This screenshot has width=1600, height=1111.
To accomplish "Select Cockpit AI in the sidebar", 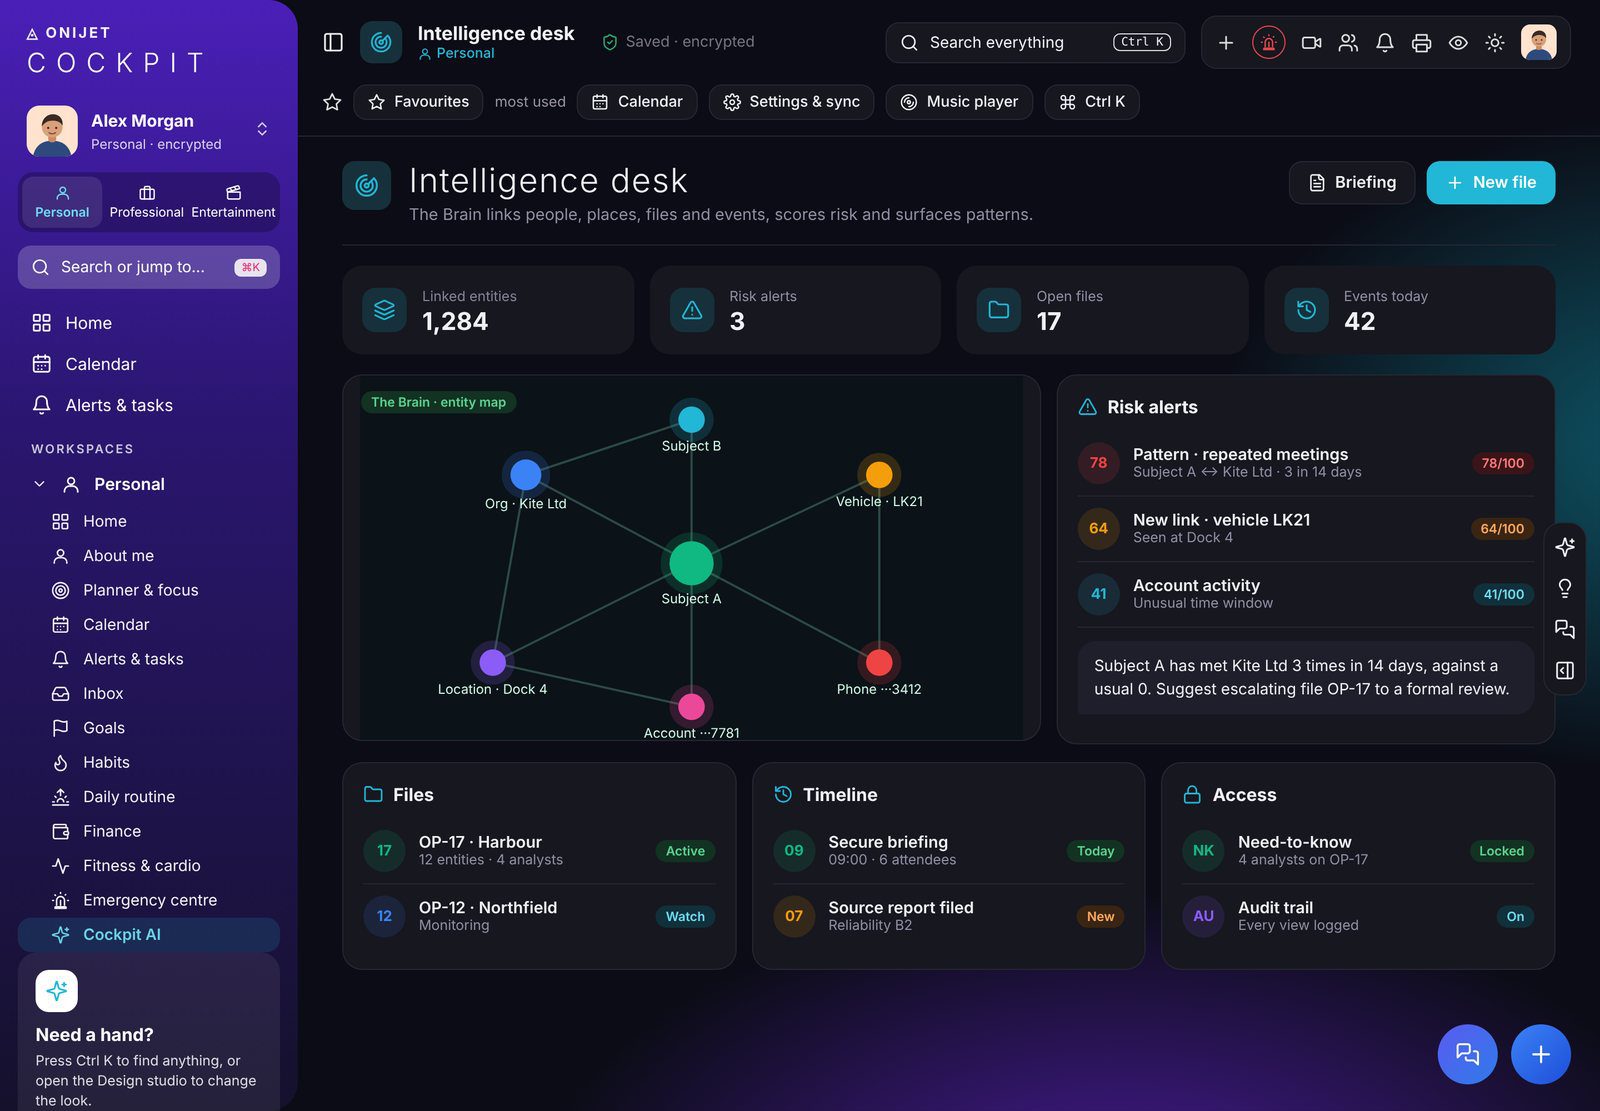I will (149, 935).
